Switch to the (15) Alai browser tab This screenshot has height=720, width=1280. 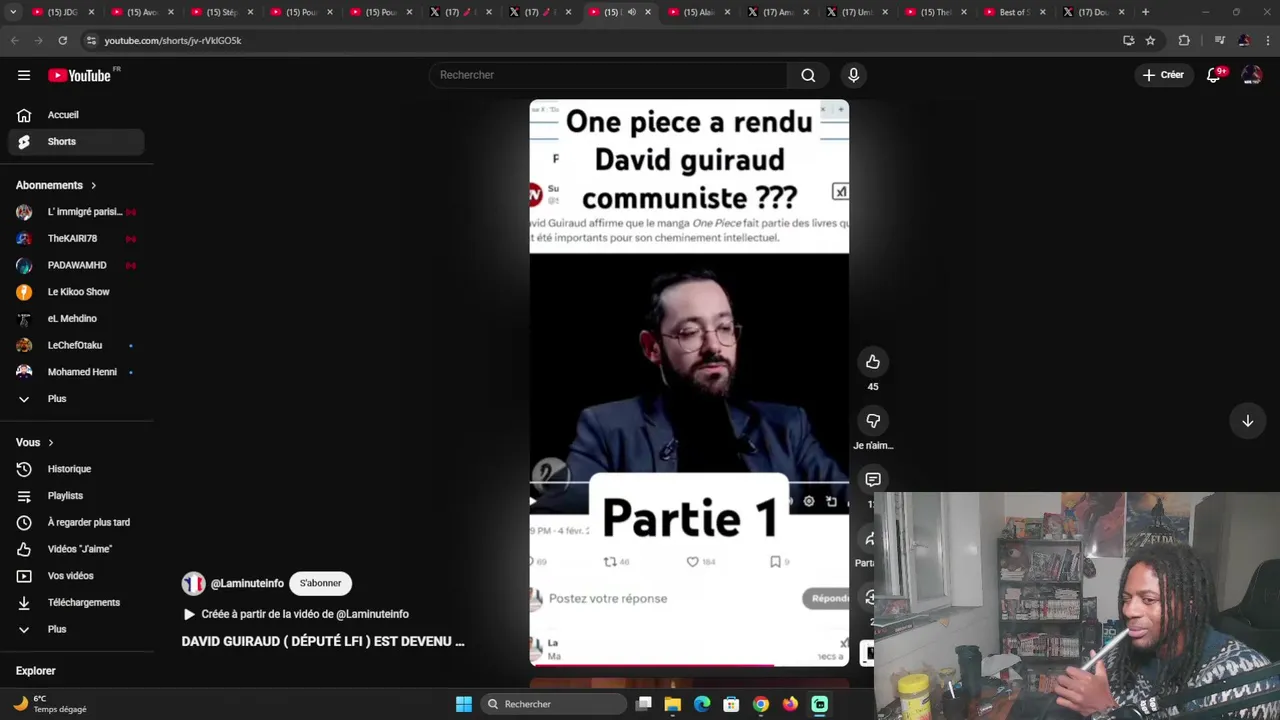(x=697, y=12)
